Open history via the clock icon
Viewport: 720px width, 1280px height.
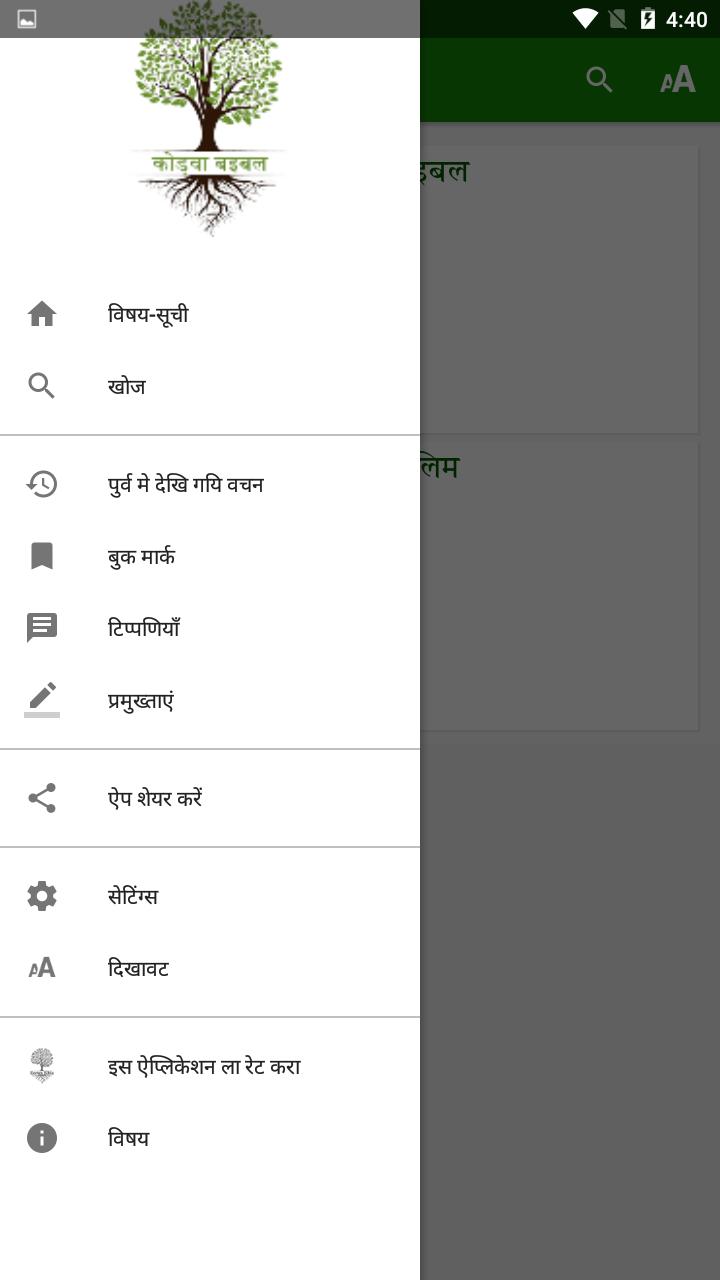click(x=42, y=484)
